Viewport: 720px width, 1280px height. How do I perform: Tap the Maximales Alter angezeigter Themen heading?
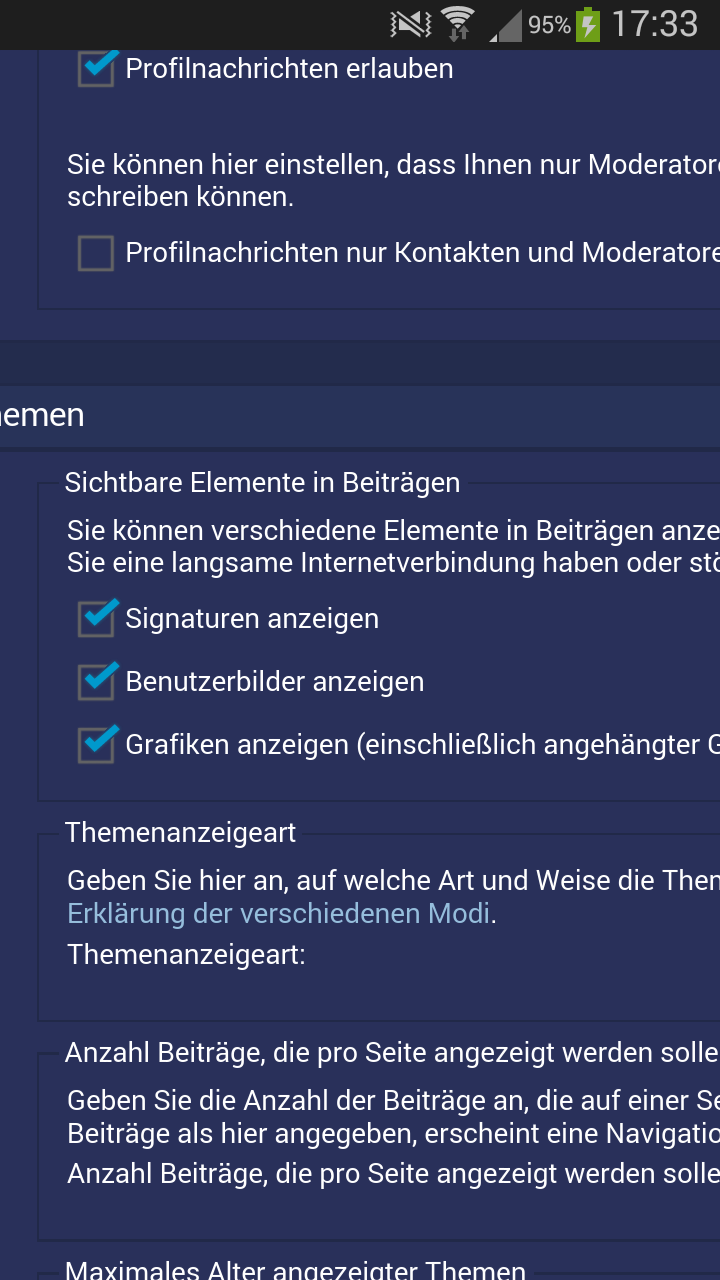point(295,1270)
